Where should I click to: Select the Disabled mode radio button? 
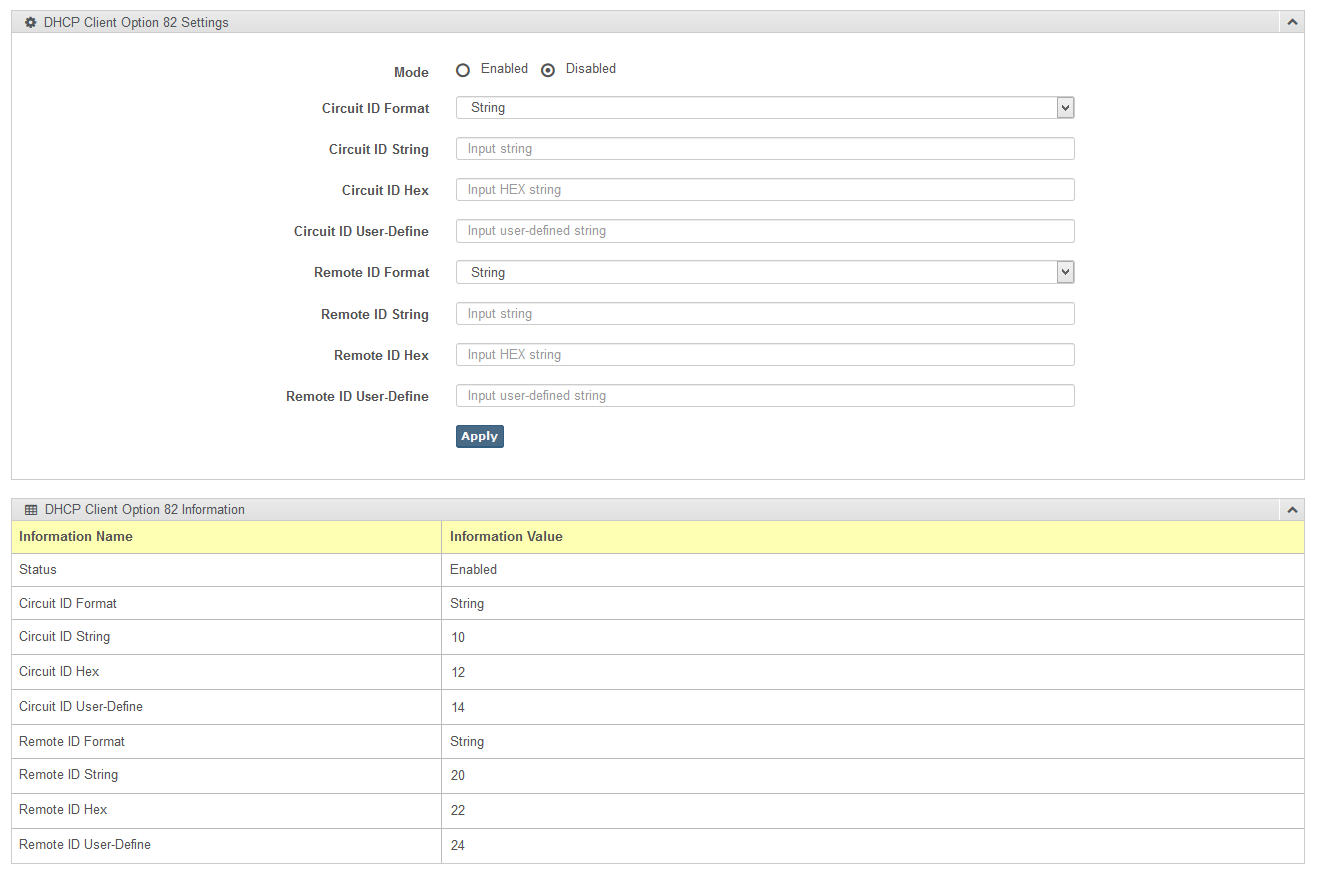(x=548, y=70)
